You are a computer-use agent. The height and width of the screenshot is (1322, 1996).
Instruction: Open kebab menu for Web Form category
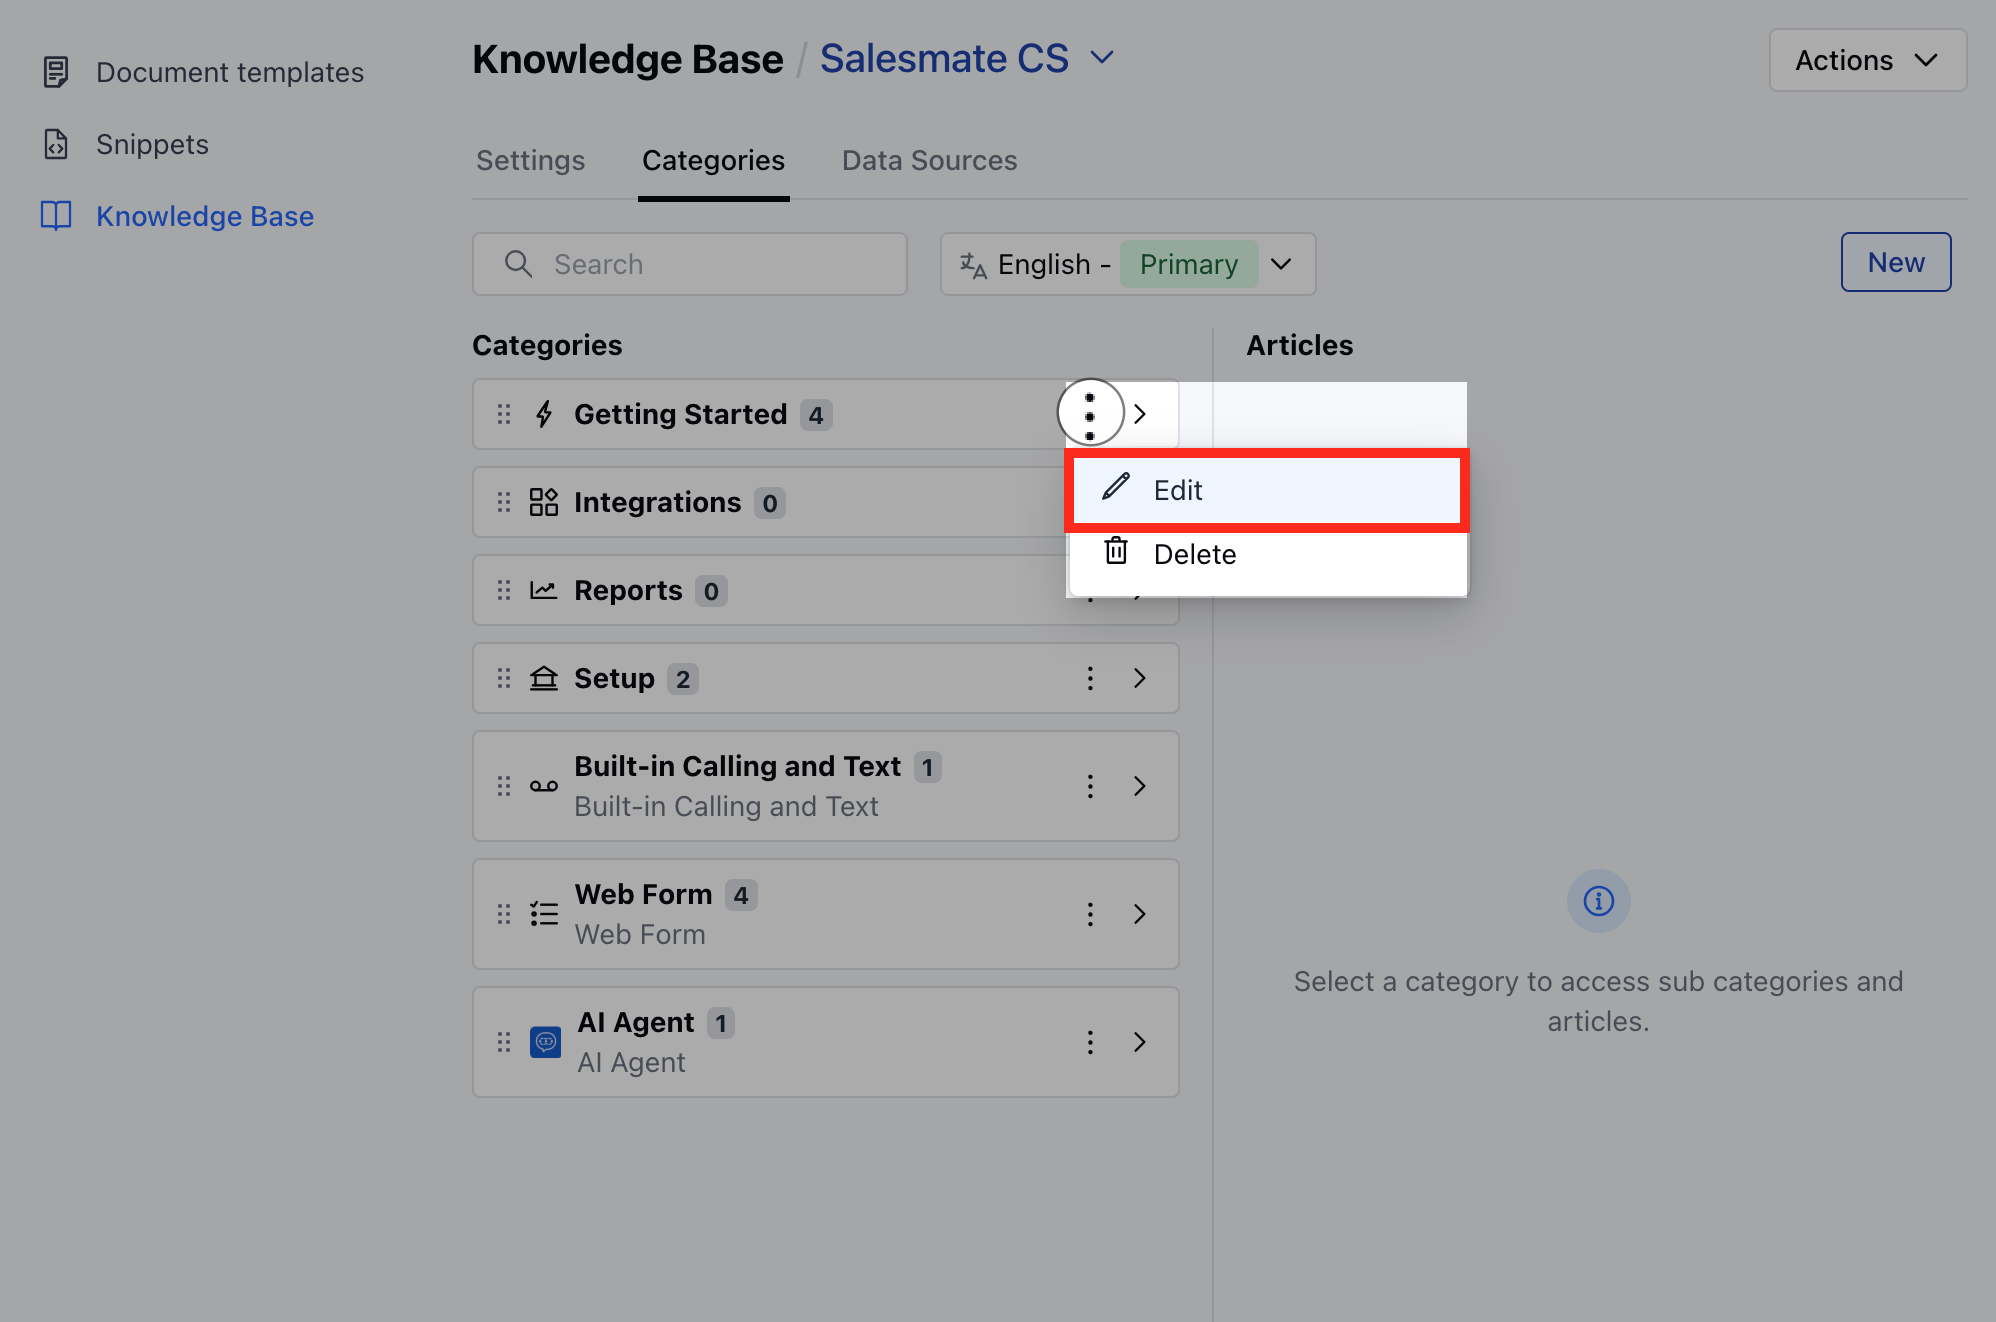[x=1090, y=914]
